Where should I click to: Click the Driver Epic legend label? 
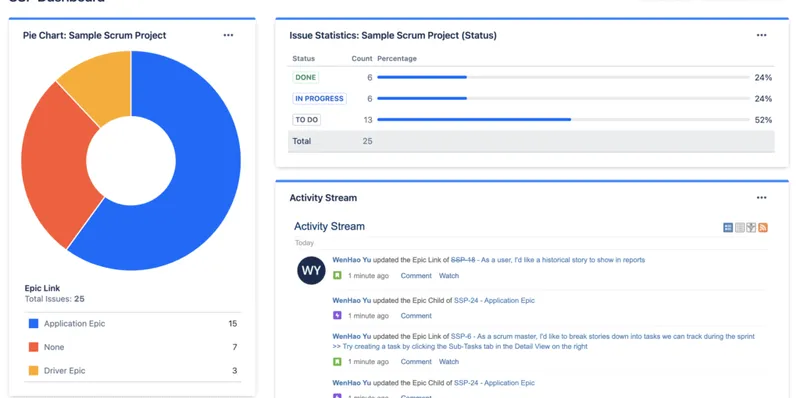(64, 370)
